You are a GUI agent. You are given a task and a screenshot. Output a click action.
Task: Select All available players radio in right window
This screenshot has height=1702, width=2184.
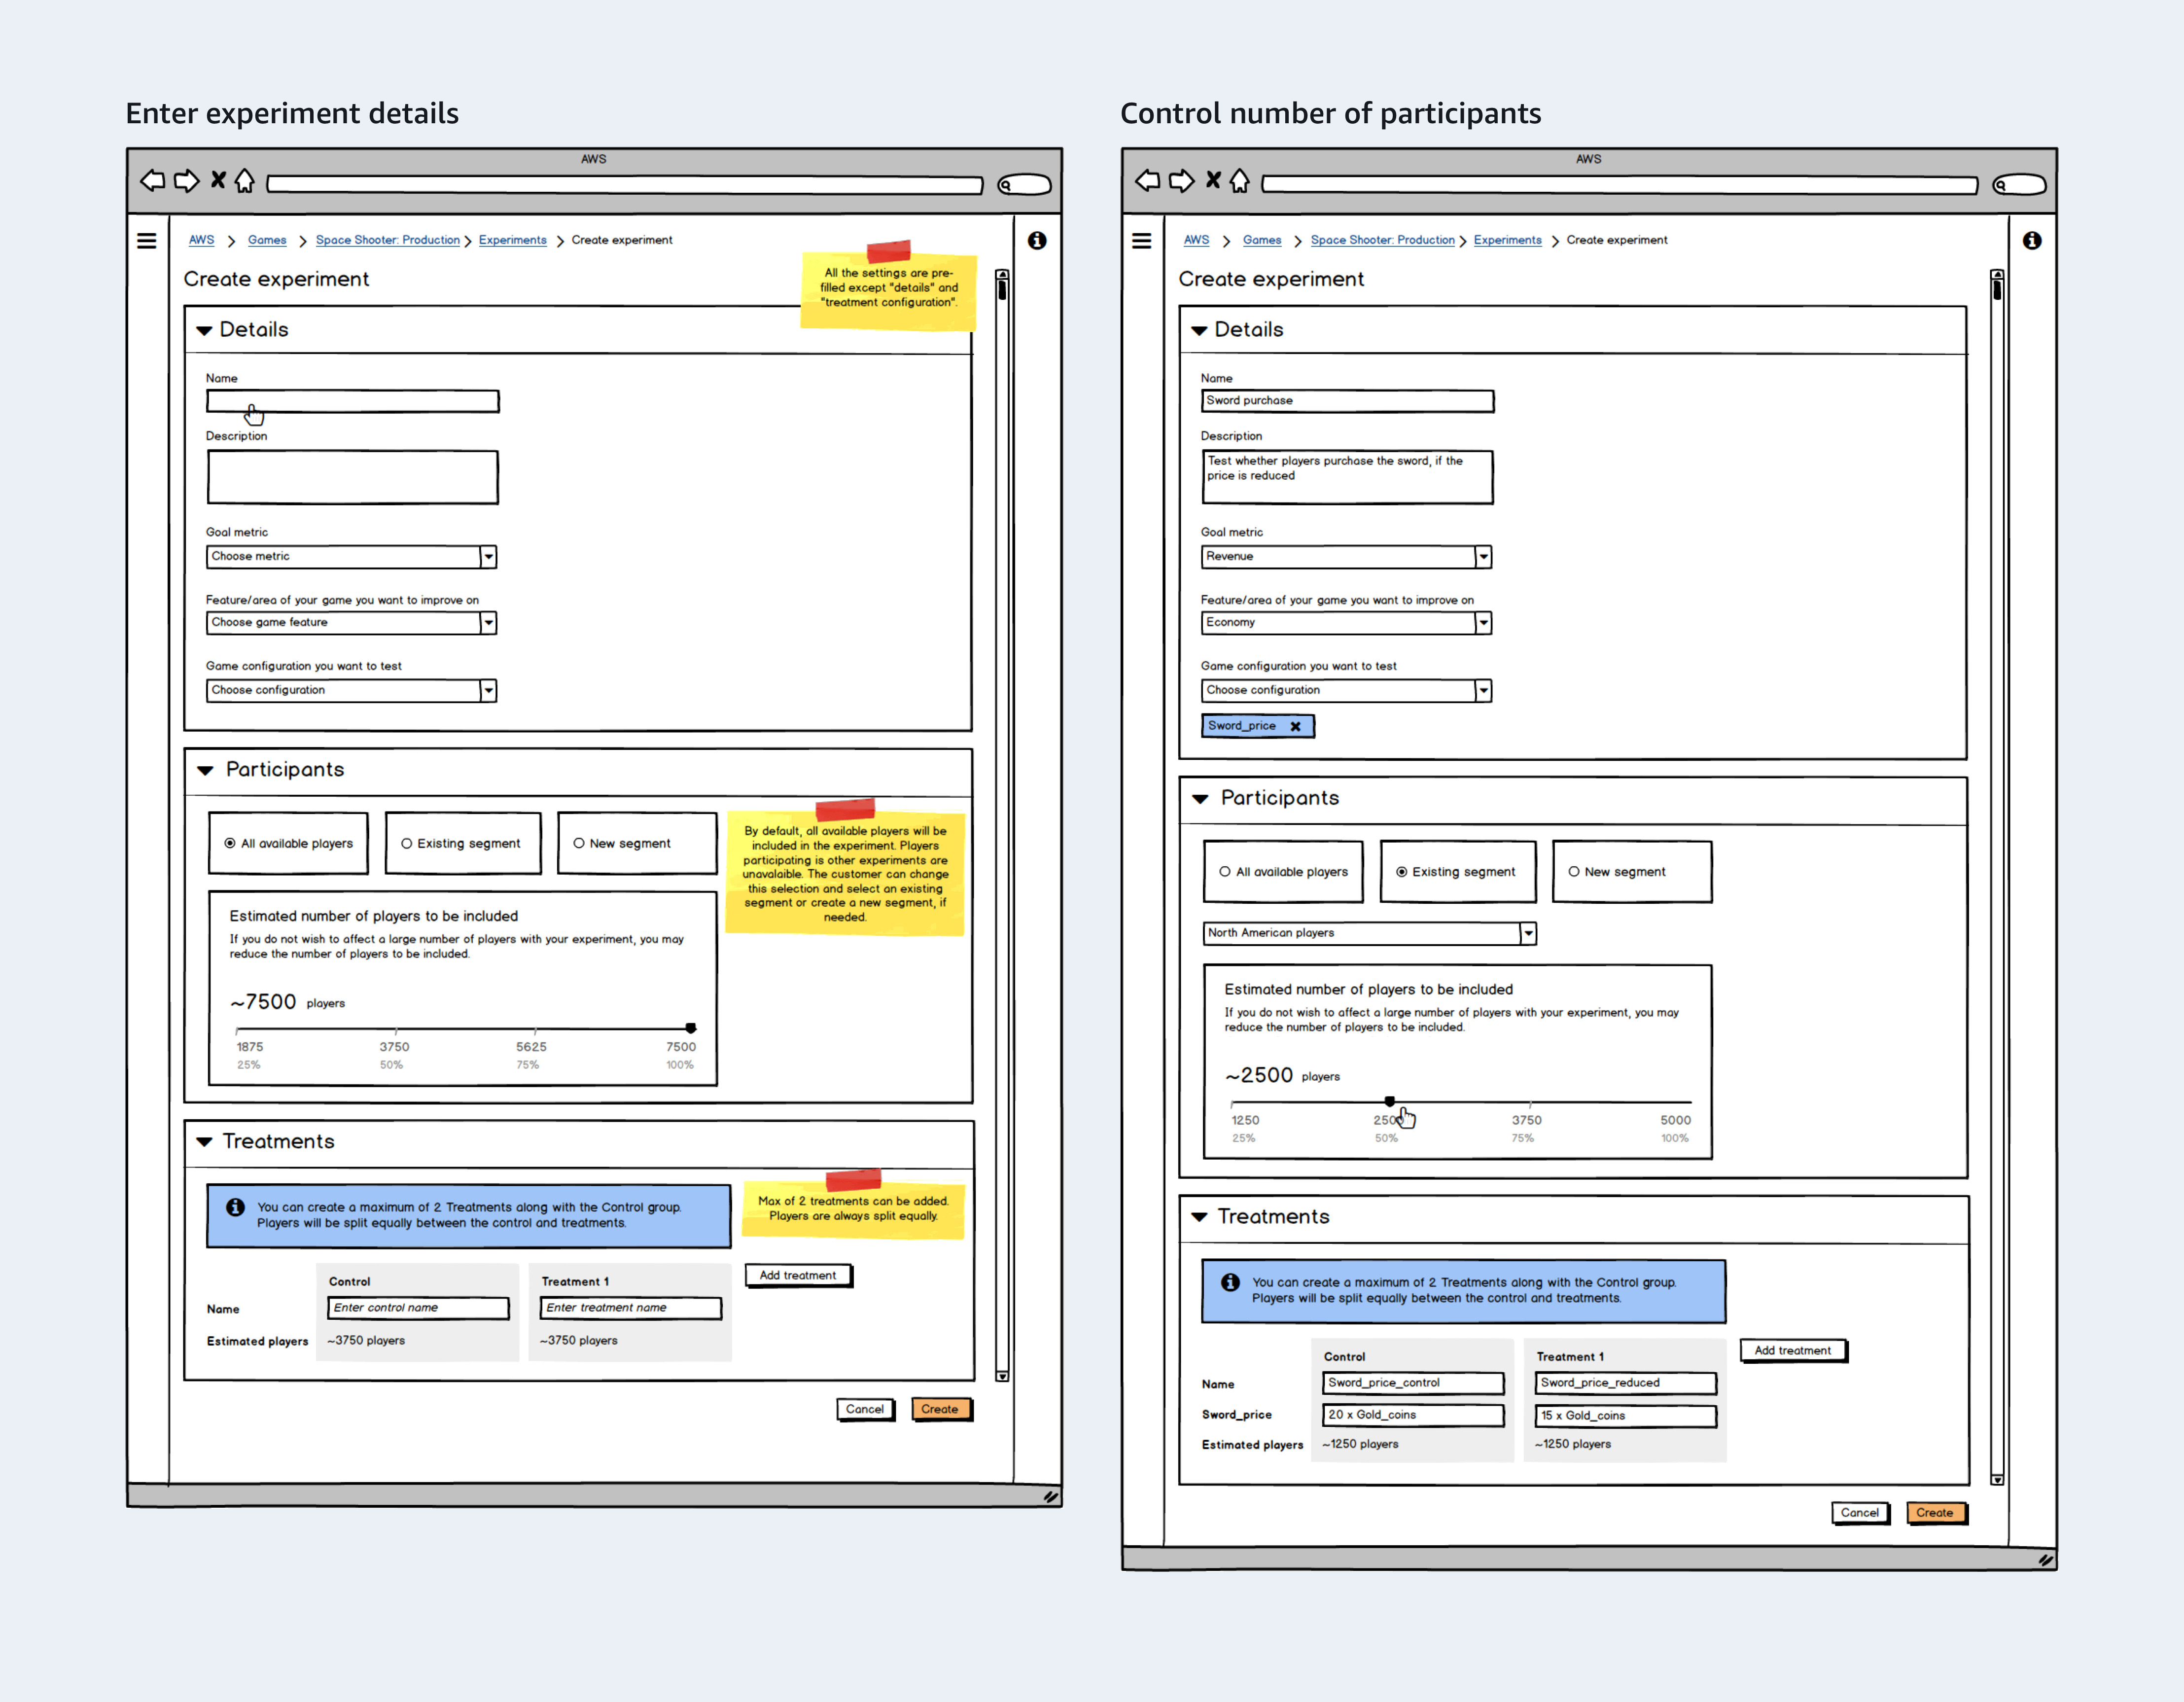(x=1225, y=872)
